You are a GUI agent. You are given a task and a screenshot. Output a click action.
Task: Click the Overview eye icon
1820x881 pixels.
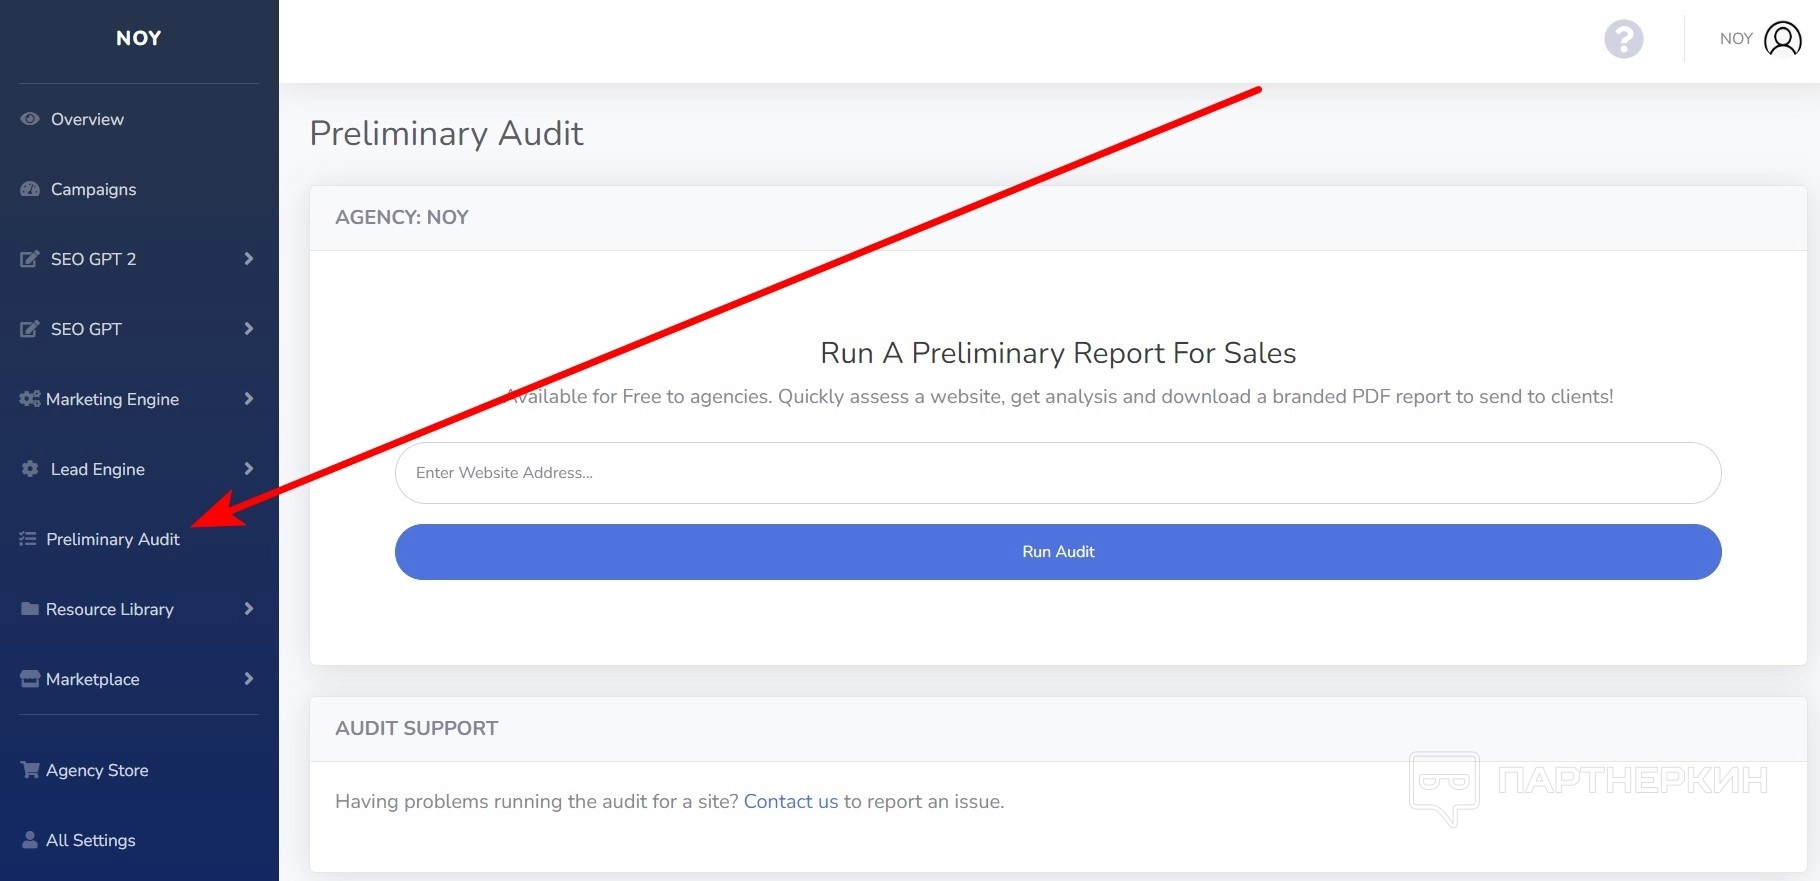(x=30, y=119)
